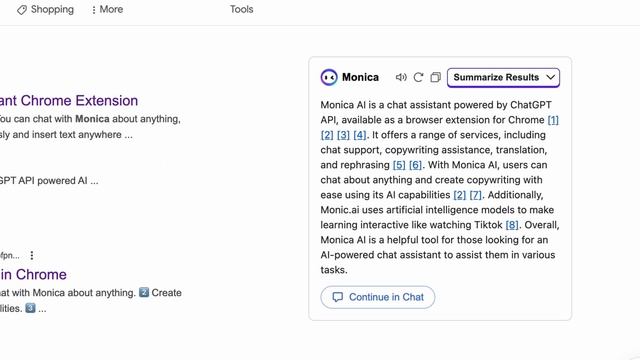The height and width of the screenshot is (360, 640).
Task: Open the 'in Chrome' search result link
Action: point(33,274)
